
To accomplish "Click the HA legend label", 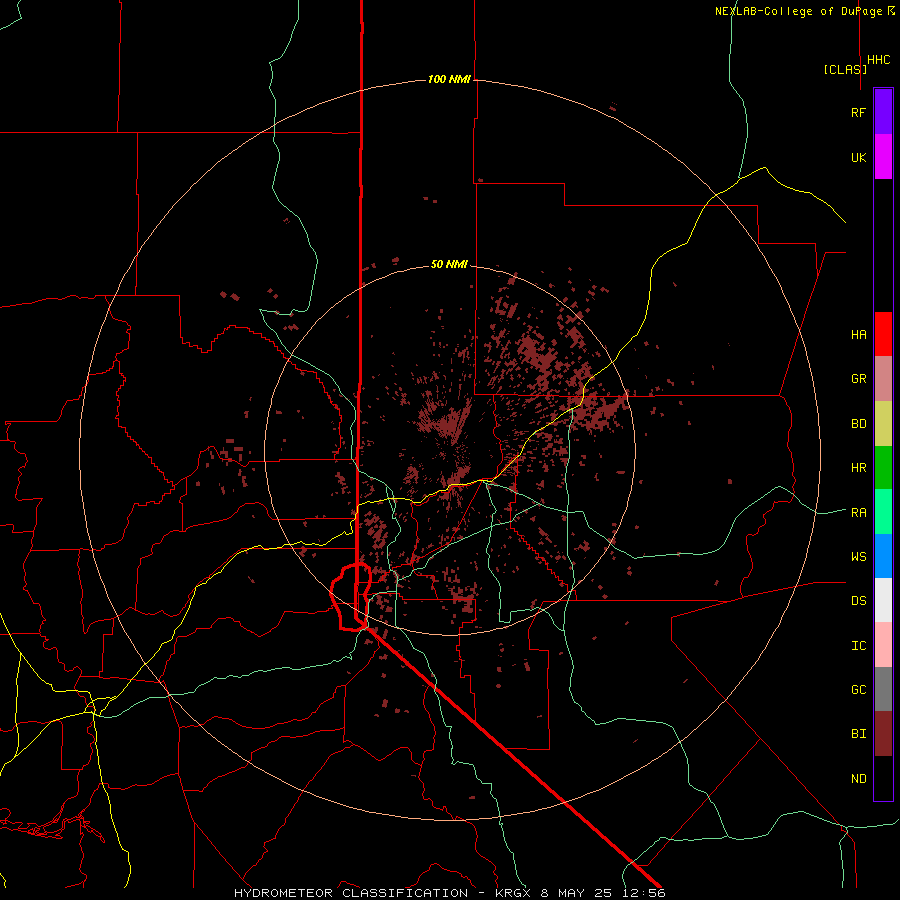I will [x=858, y=335].
